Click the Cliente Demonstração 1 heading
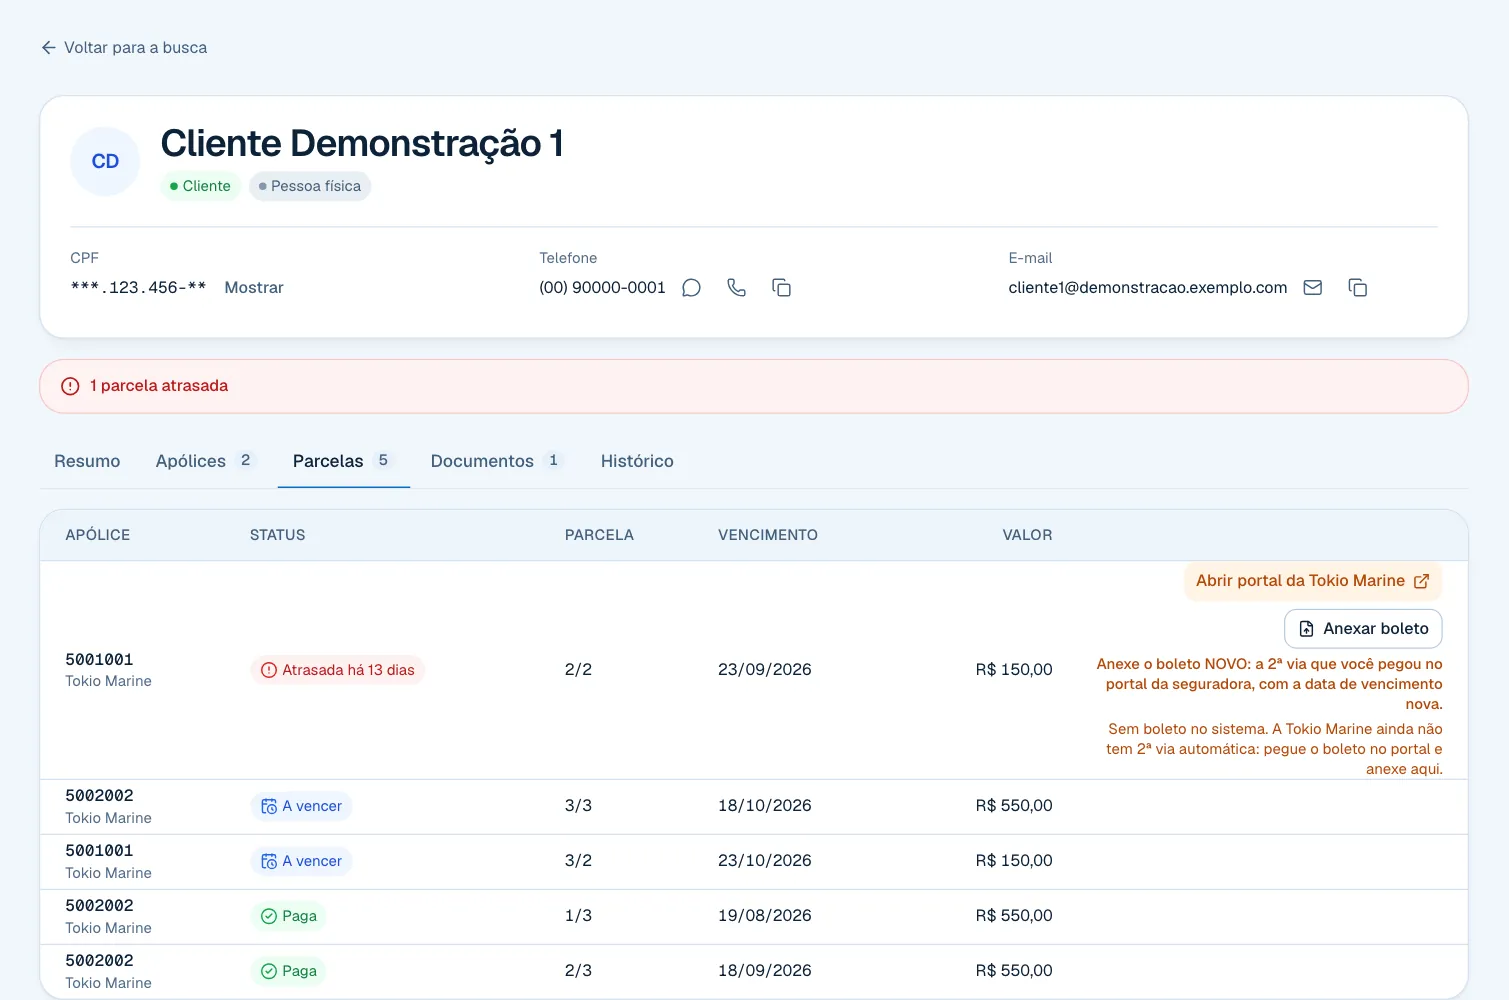This screenshot has height=1000, width=1509. [x=362, y=144]
